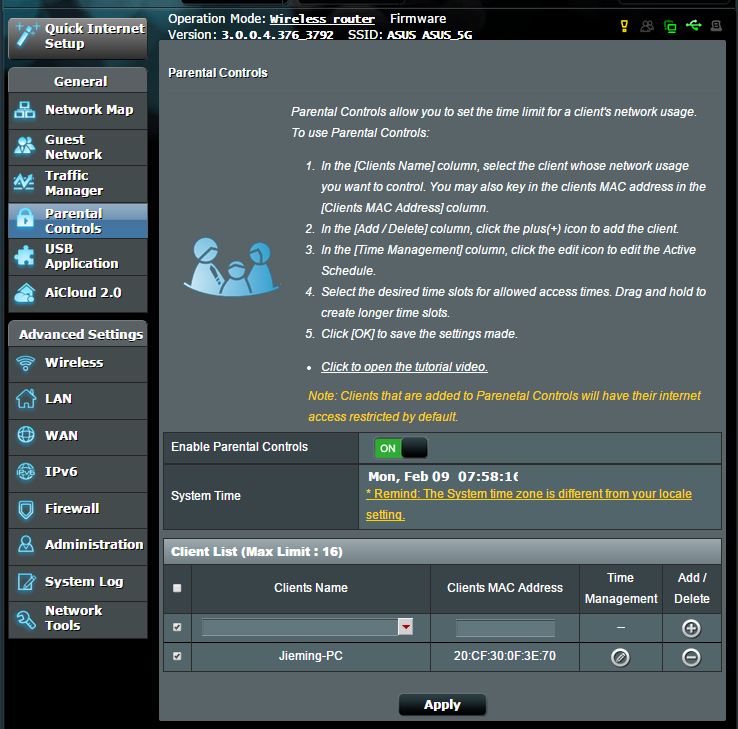Click the guest network status icon in header

(x=647, y=26)
